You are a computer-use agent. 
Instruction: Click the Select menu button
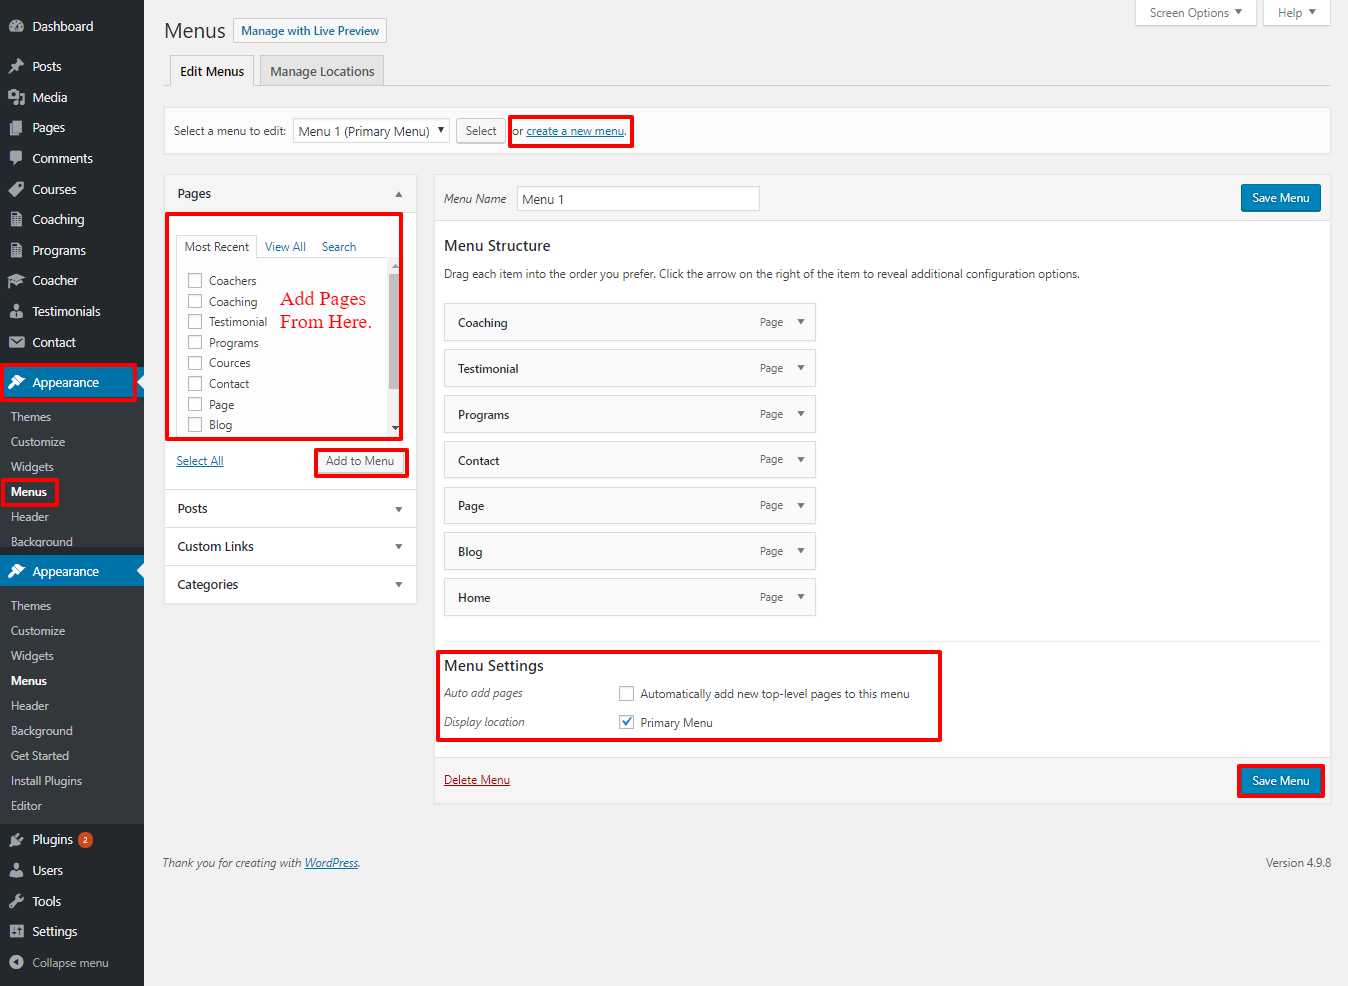(481, 131)
